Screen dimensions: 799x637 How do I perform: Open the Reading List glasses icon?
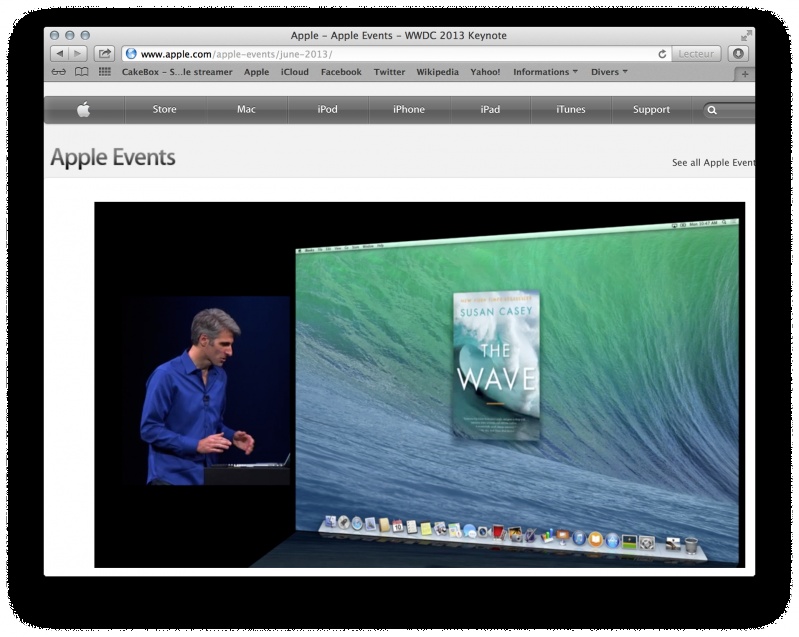point(59,72)
